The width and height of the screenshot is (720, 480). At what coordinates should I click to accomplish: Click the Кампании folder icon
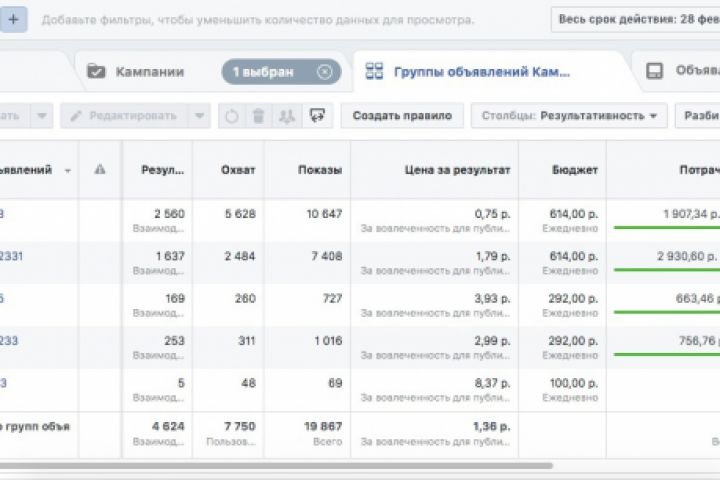point(96,72)
